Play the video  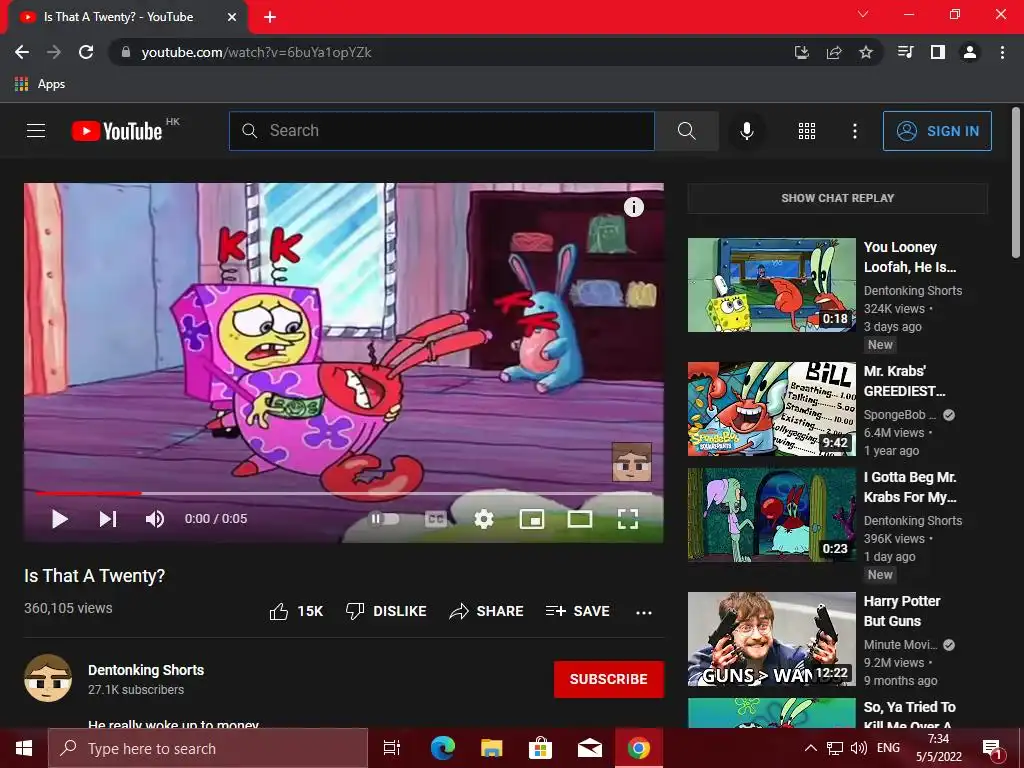59,519
